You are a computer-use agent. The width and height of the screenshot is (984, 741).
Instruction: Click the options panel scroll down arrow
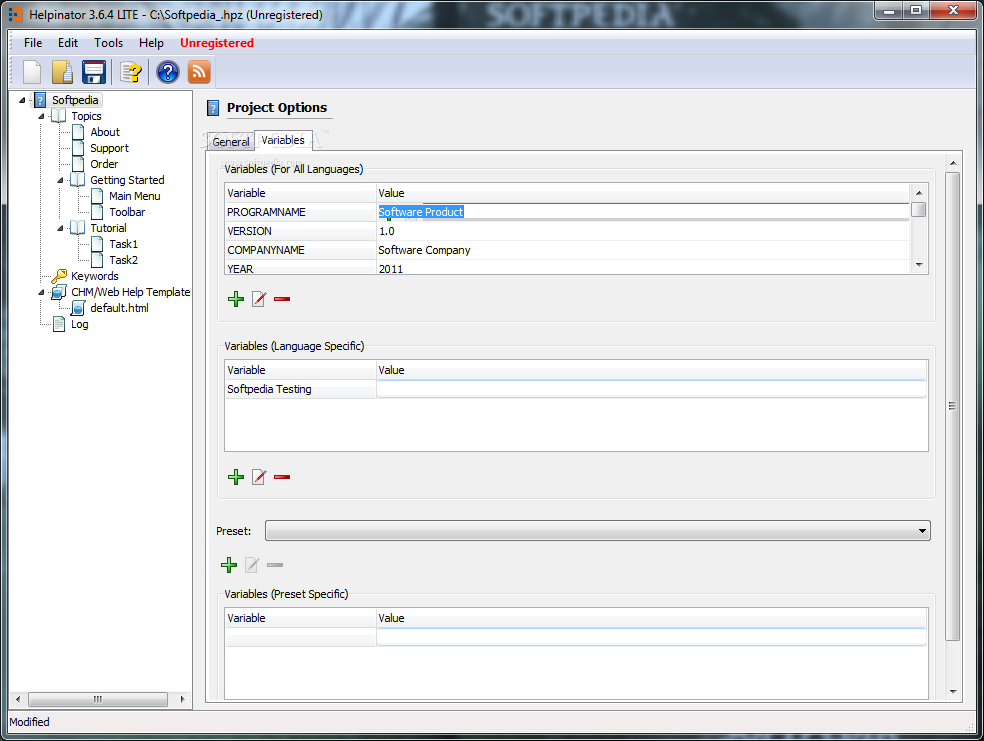953,692
